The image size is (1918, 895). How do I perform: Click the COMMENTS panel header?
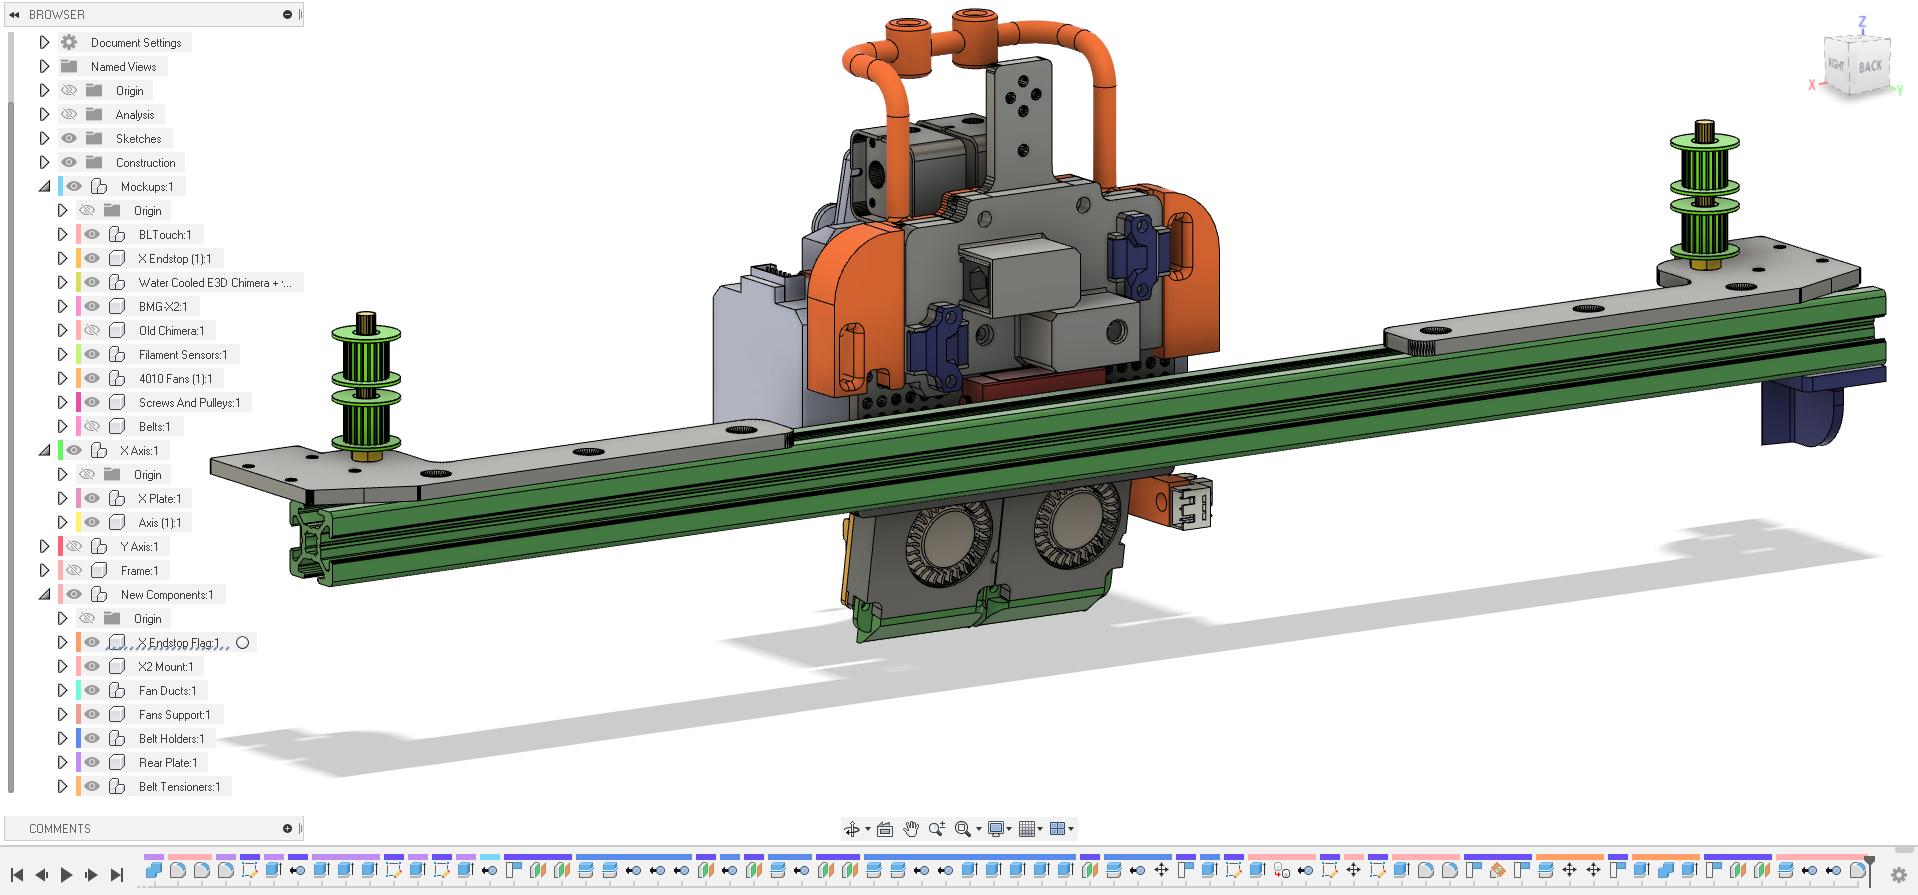click(x=153, y=829)
